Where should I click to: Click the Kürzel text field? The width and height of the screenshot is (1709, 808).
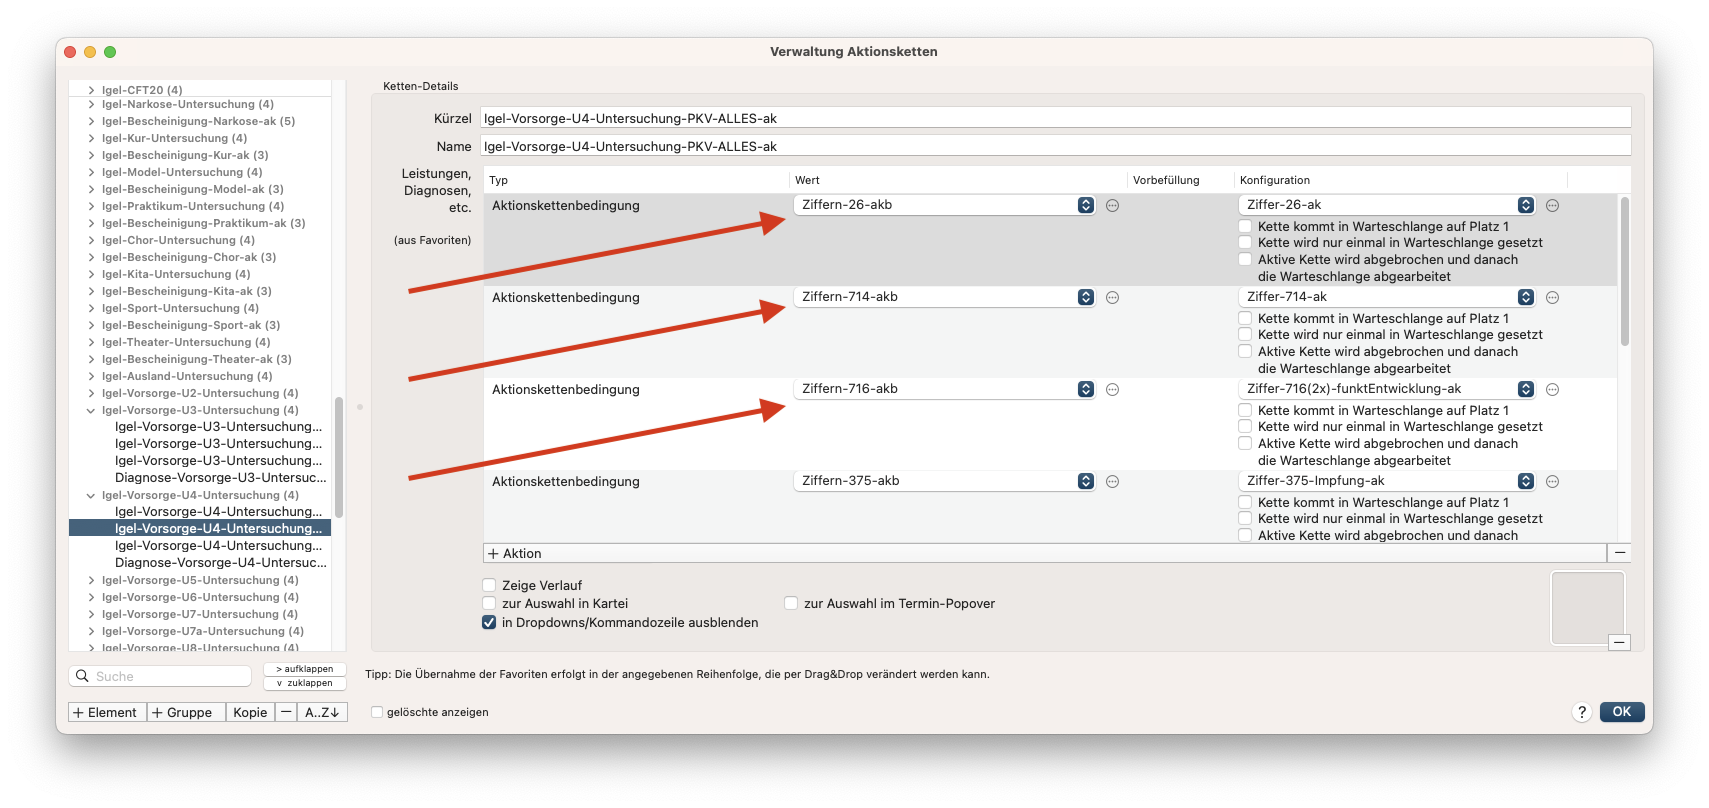1055,118
